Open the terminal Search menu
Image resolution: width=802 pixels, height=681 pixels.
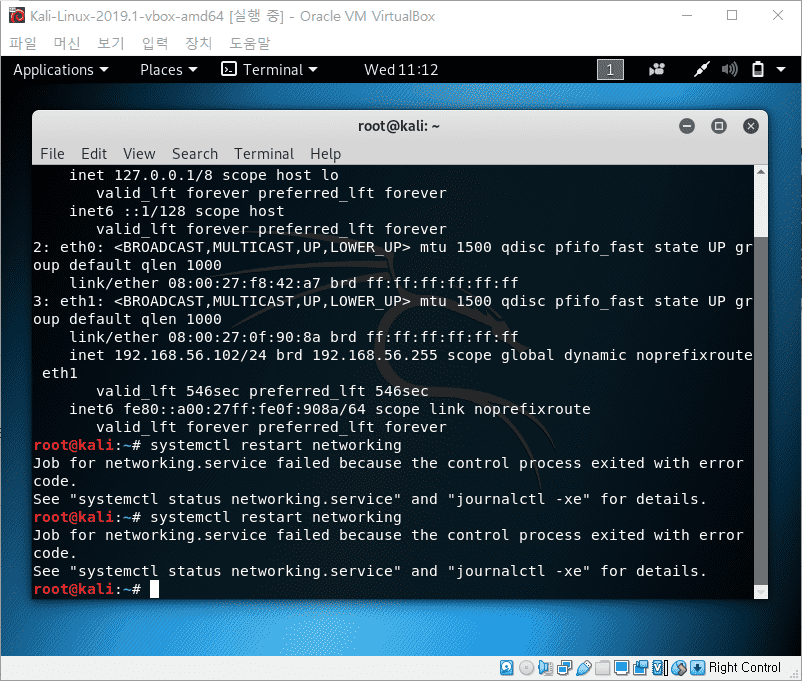(x=195, y=153)
